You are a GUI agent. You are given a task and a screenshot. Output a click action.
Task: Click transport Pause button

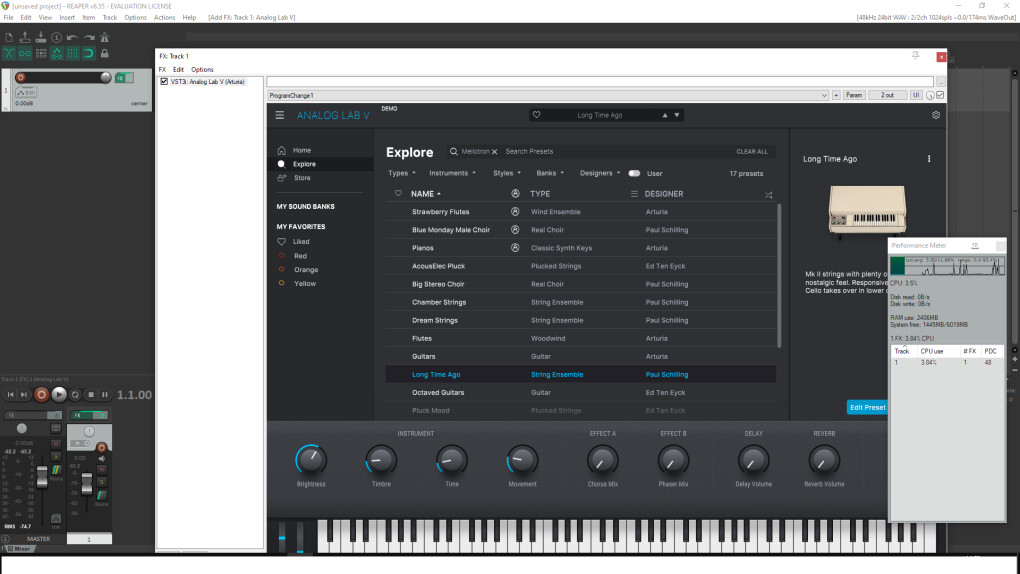pyautogui.click(x=105, y=394)
